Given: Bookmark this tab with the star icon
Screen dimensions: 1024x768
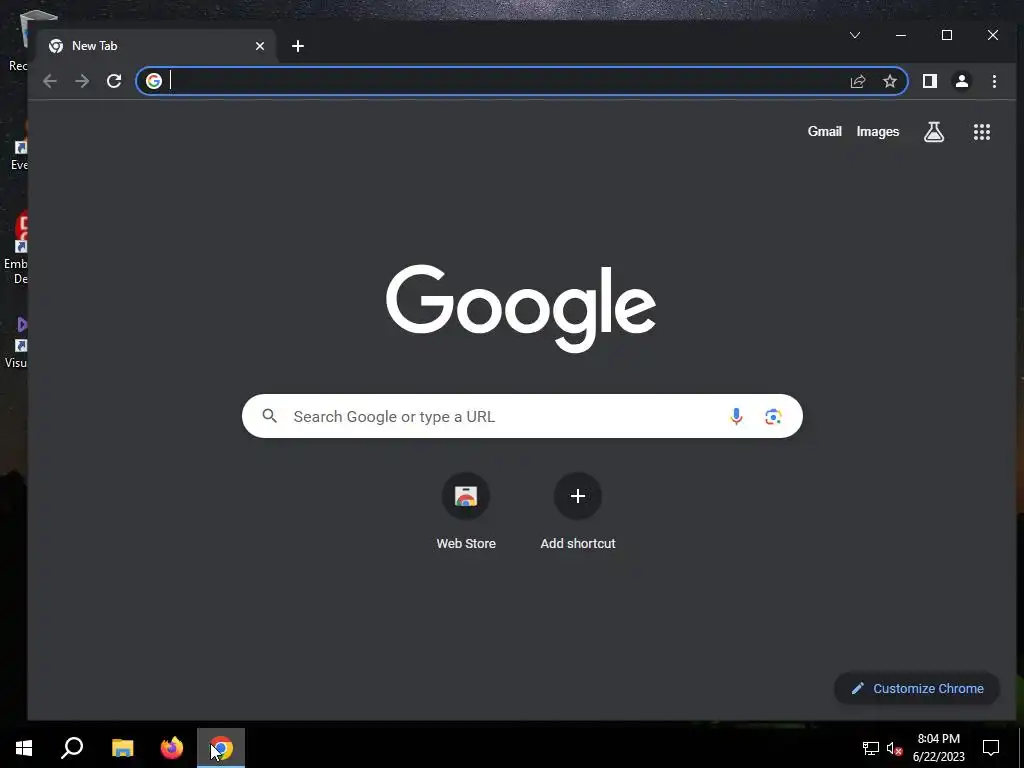Looking at the screenshot, I should point(889,81).
